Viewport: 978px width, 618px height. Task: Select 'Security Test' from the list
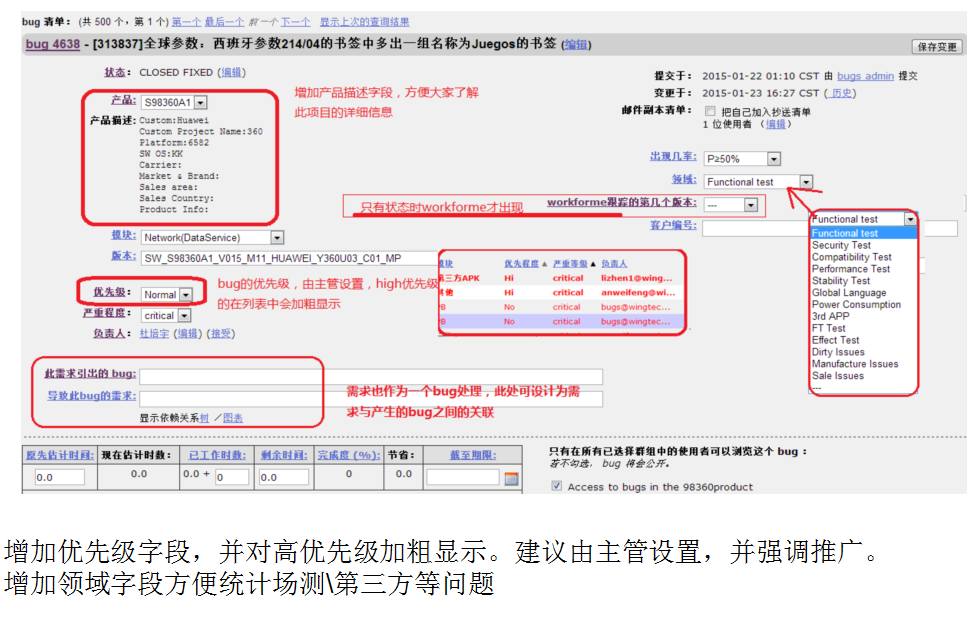(841, 245)
